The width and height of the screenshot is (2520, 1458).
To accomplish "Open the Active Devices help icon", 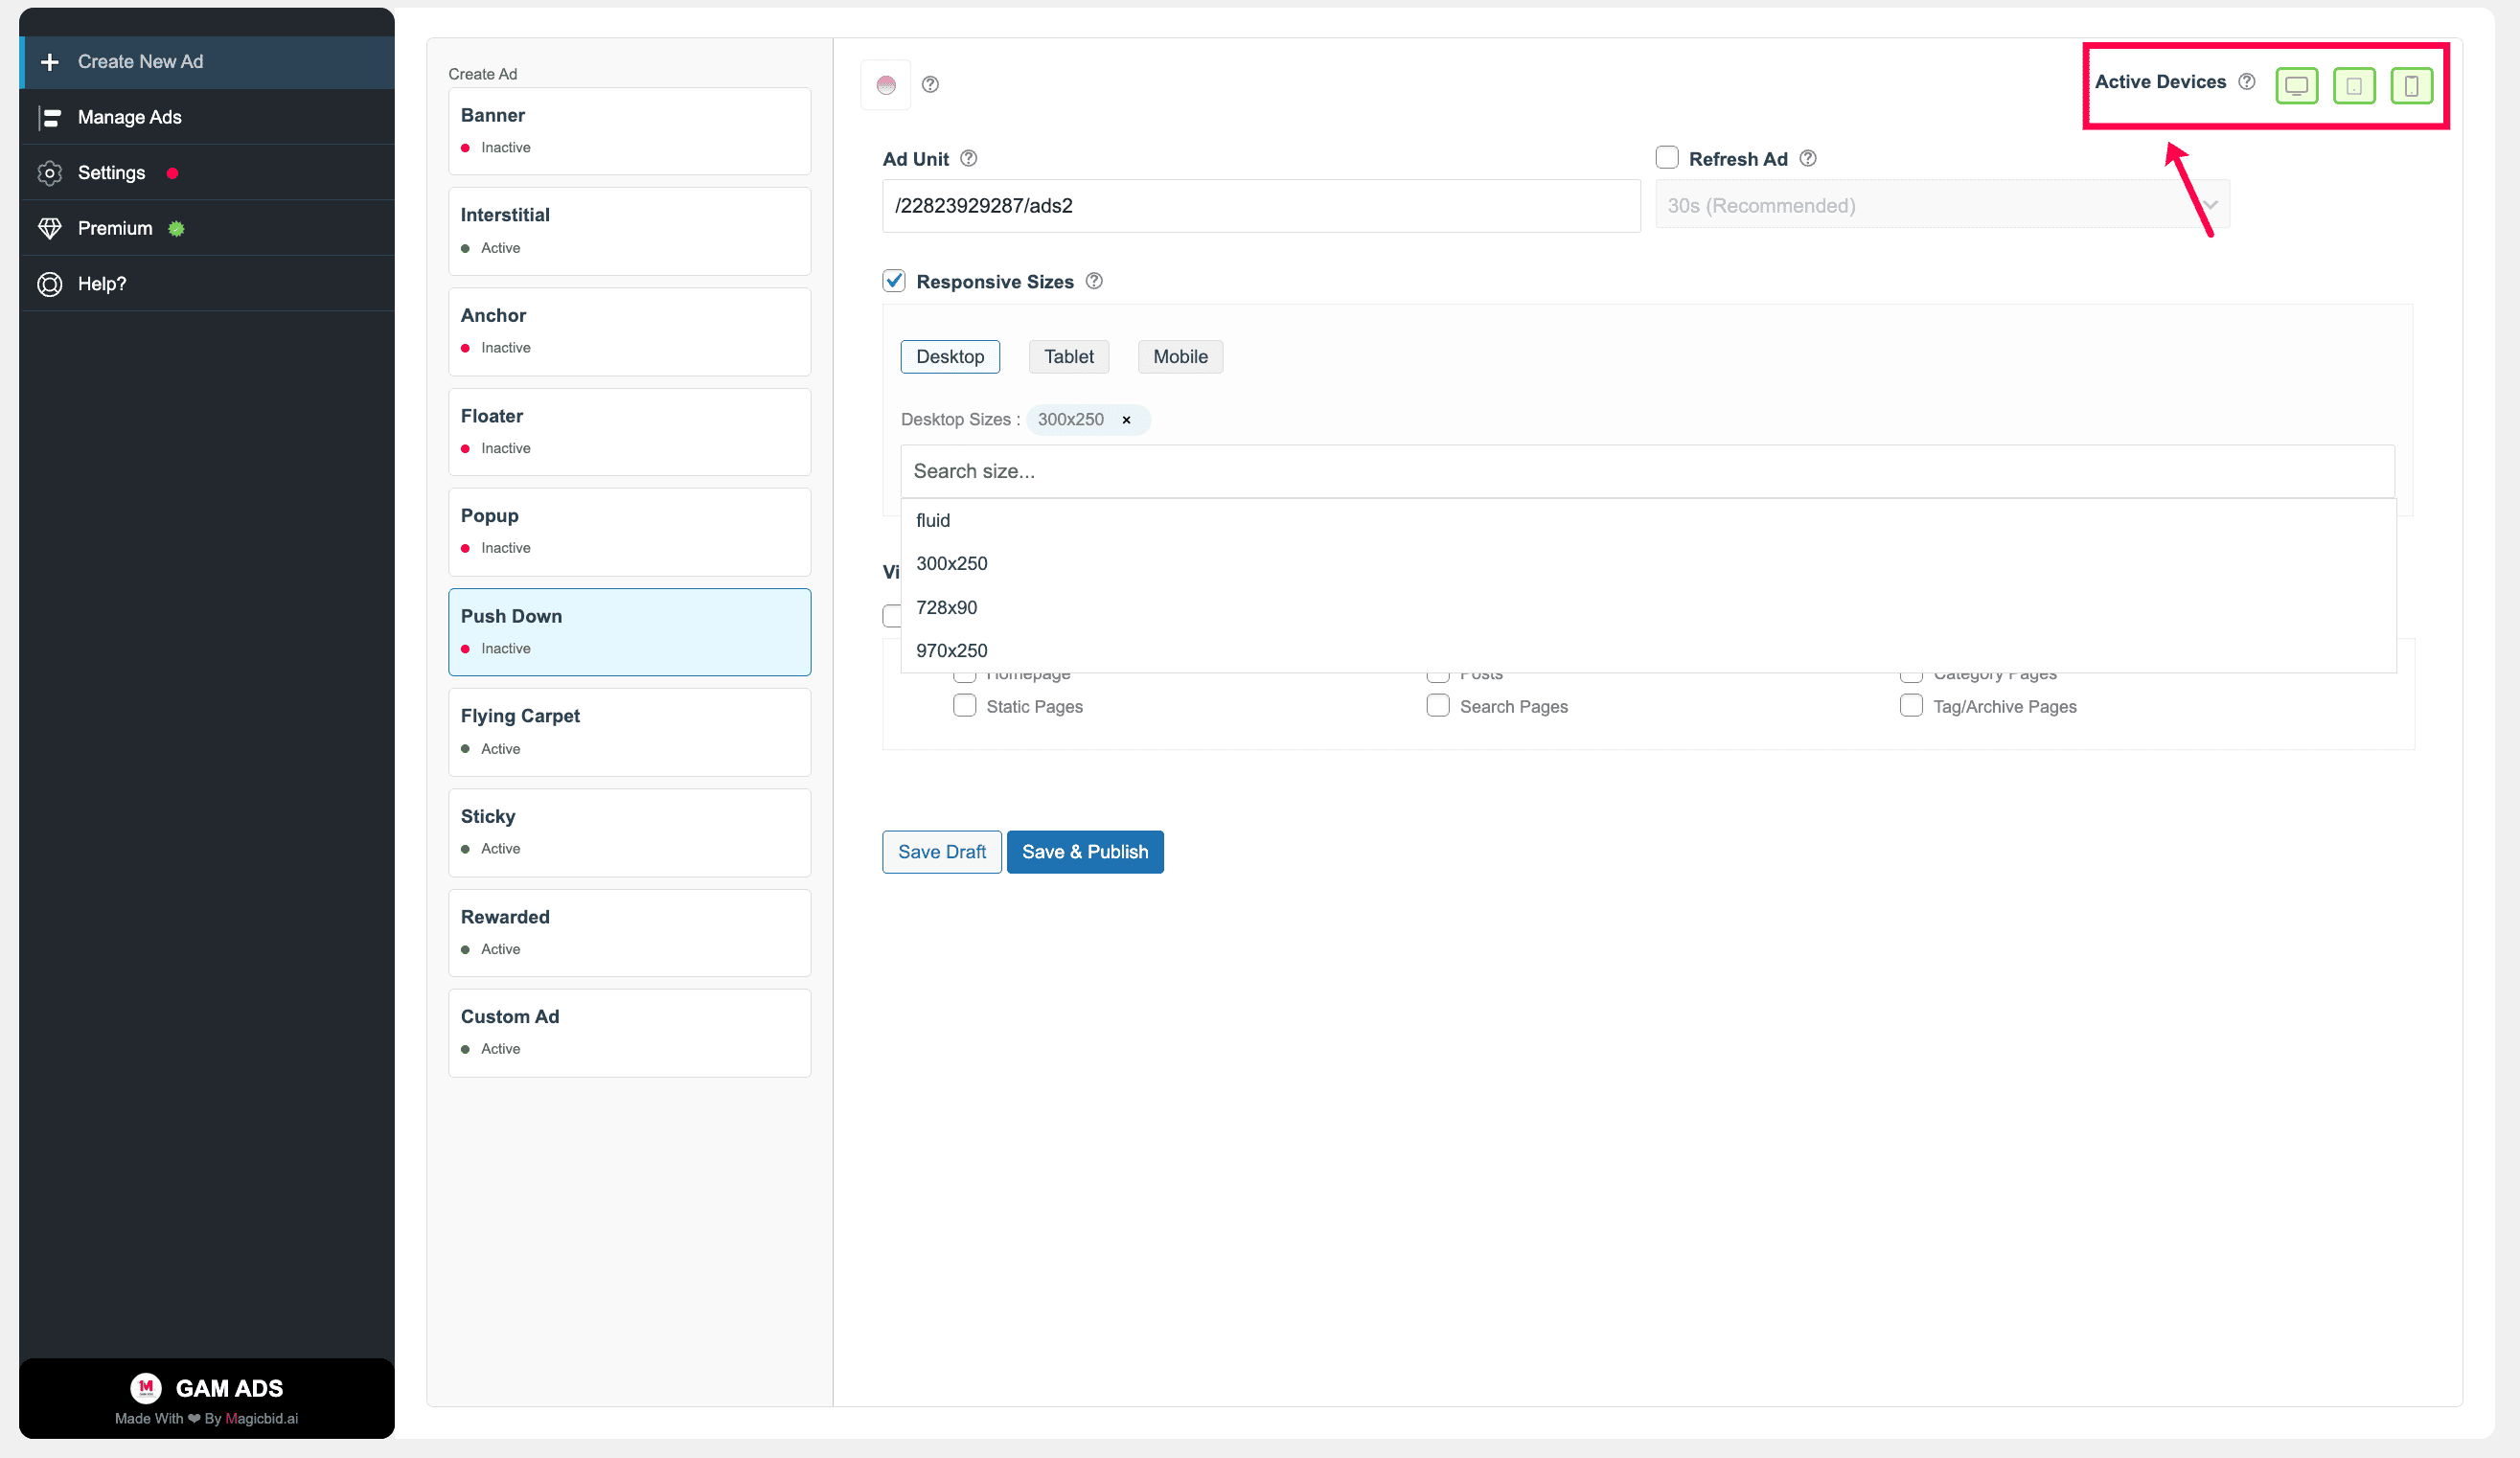I will click(2247, 82).
